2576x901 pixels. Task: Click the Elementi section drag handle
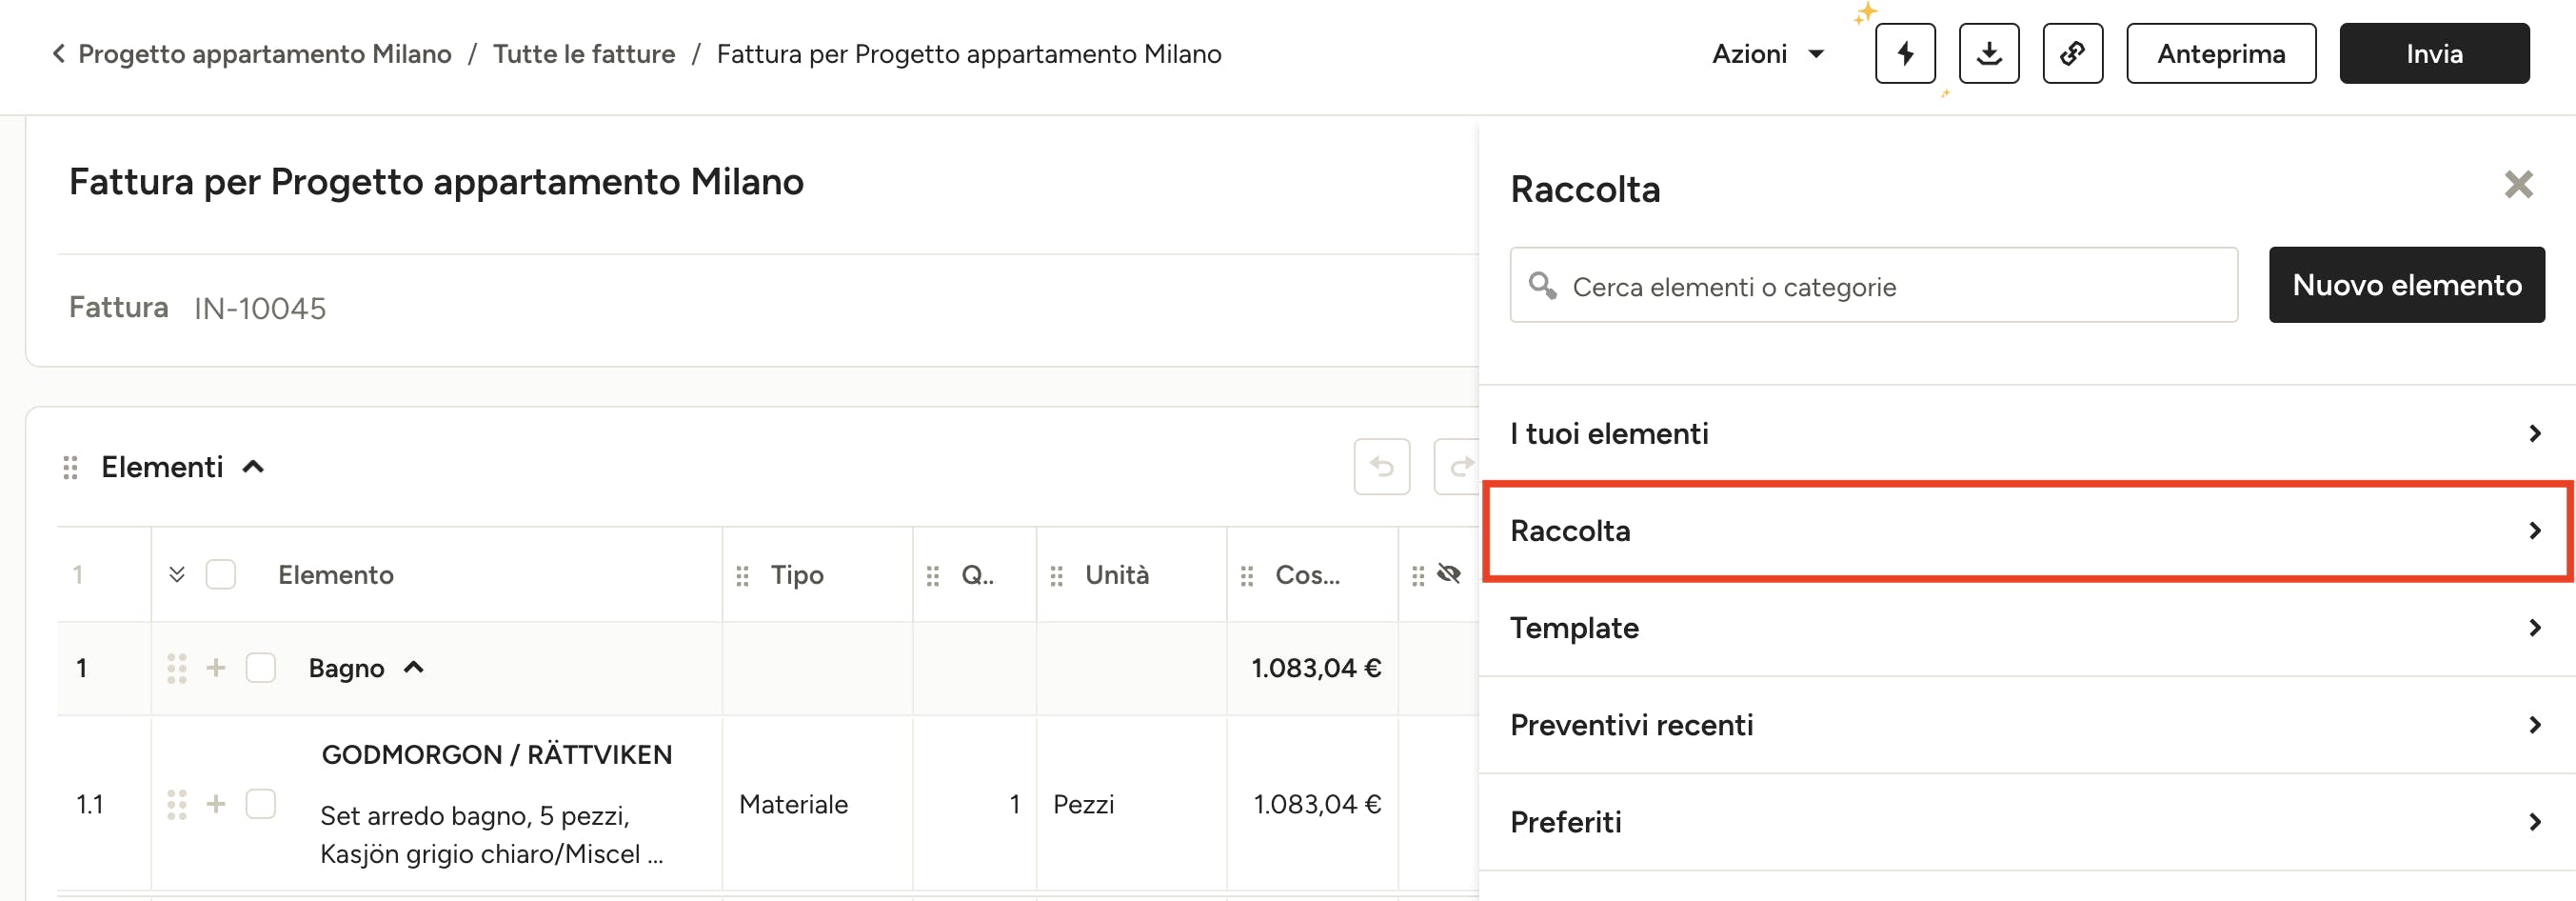[70, 467]
